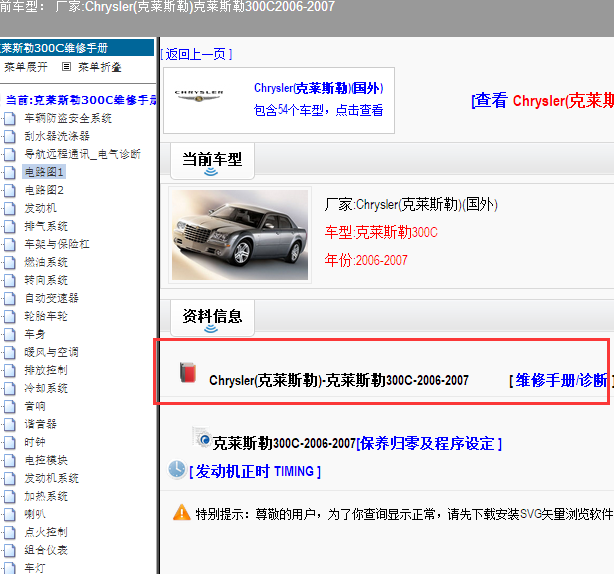This screenshot has width=614, height=574.
Task: Click the document icon next to 电路图2
Action: coord(10,190)
